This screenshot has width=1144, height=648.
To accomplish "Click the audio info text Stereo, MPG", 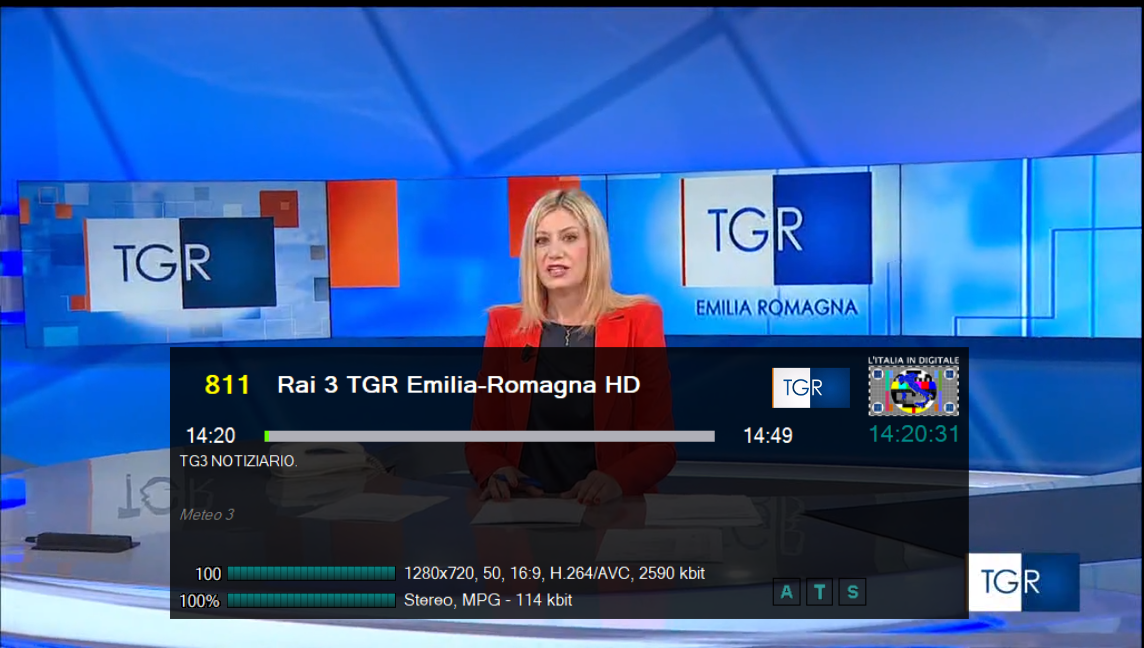I will 488,600.
